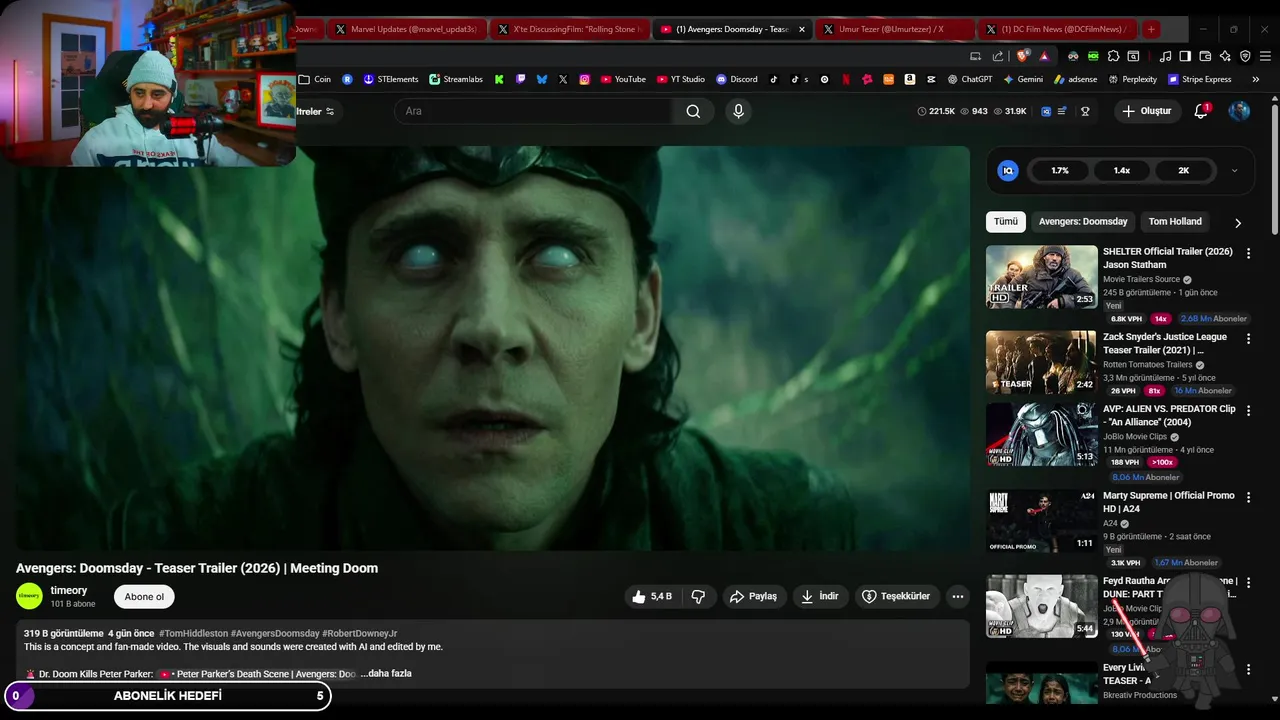This screenshot has height=720, width=1280.
Task: Click the Loki video player frame
Action: (x=492, y=348)
